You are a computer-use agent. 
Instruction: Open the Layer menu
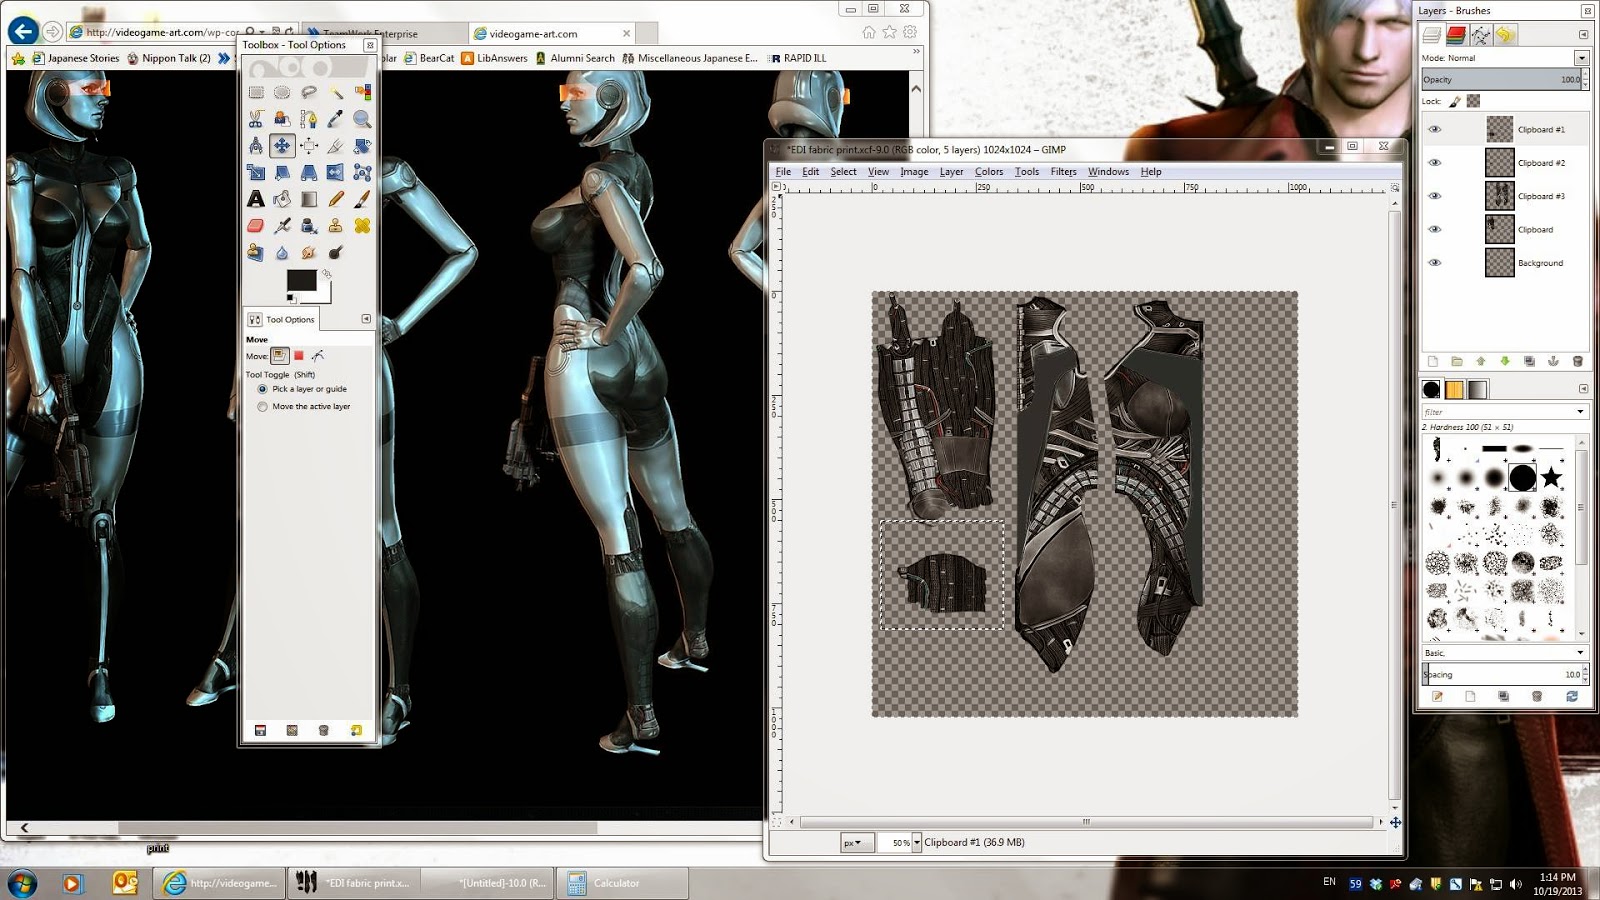point(951,172)
